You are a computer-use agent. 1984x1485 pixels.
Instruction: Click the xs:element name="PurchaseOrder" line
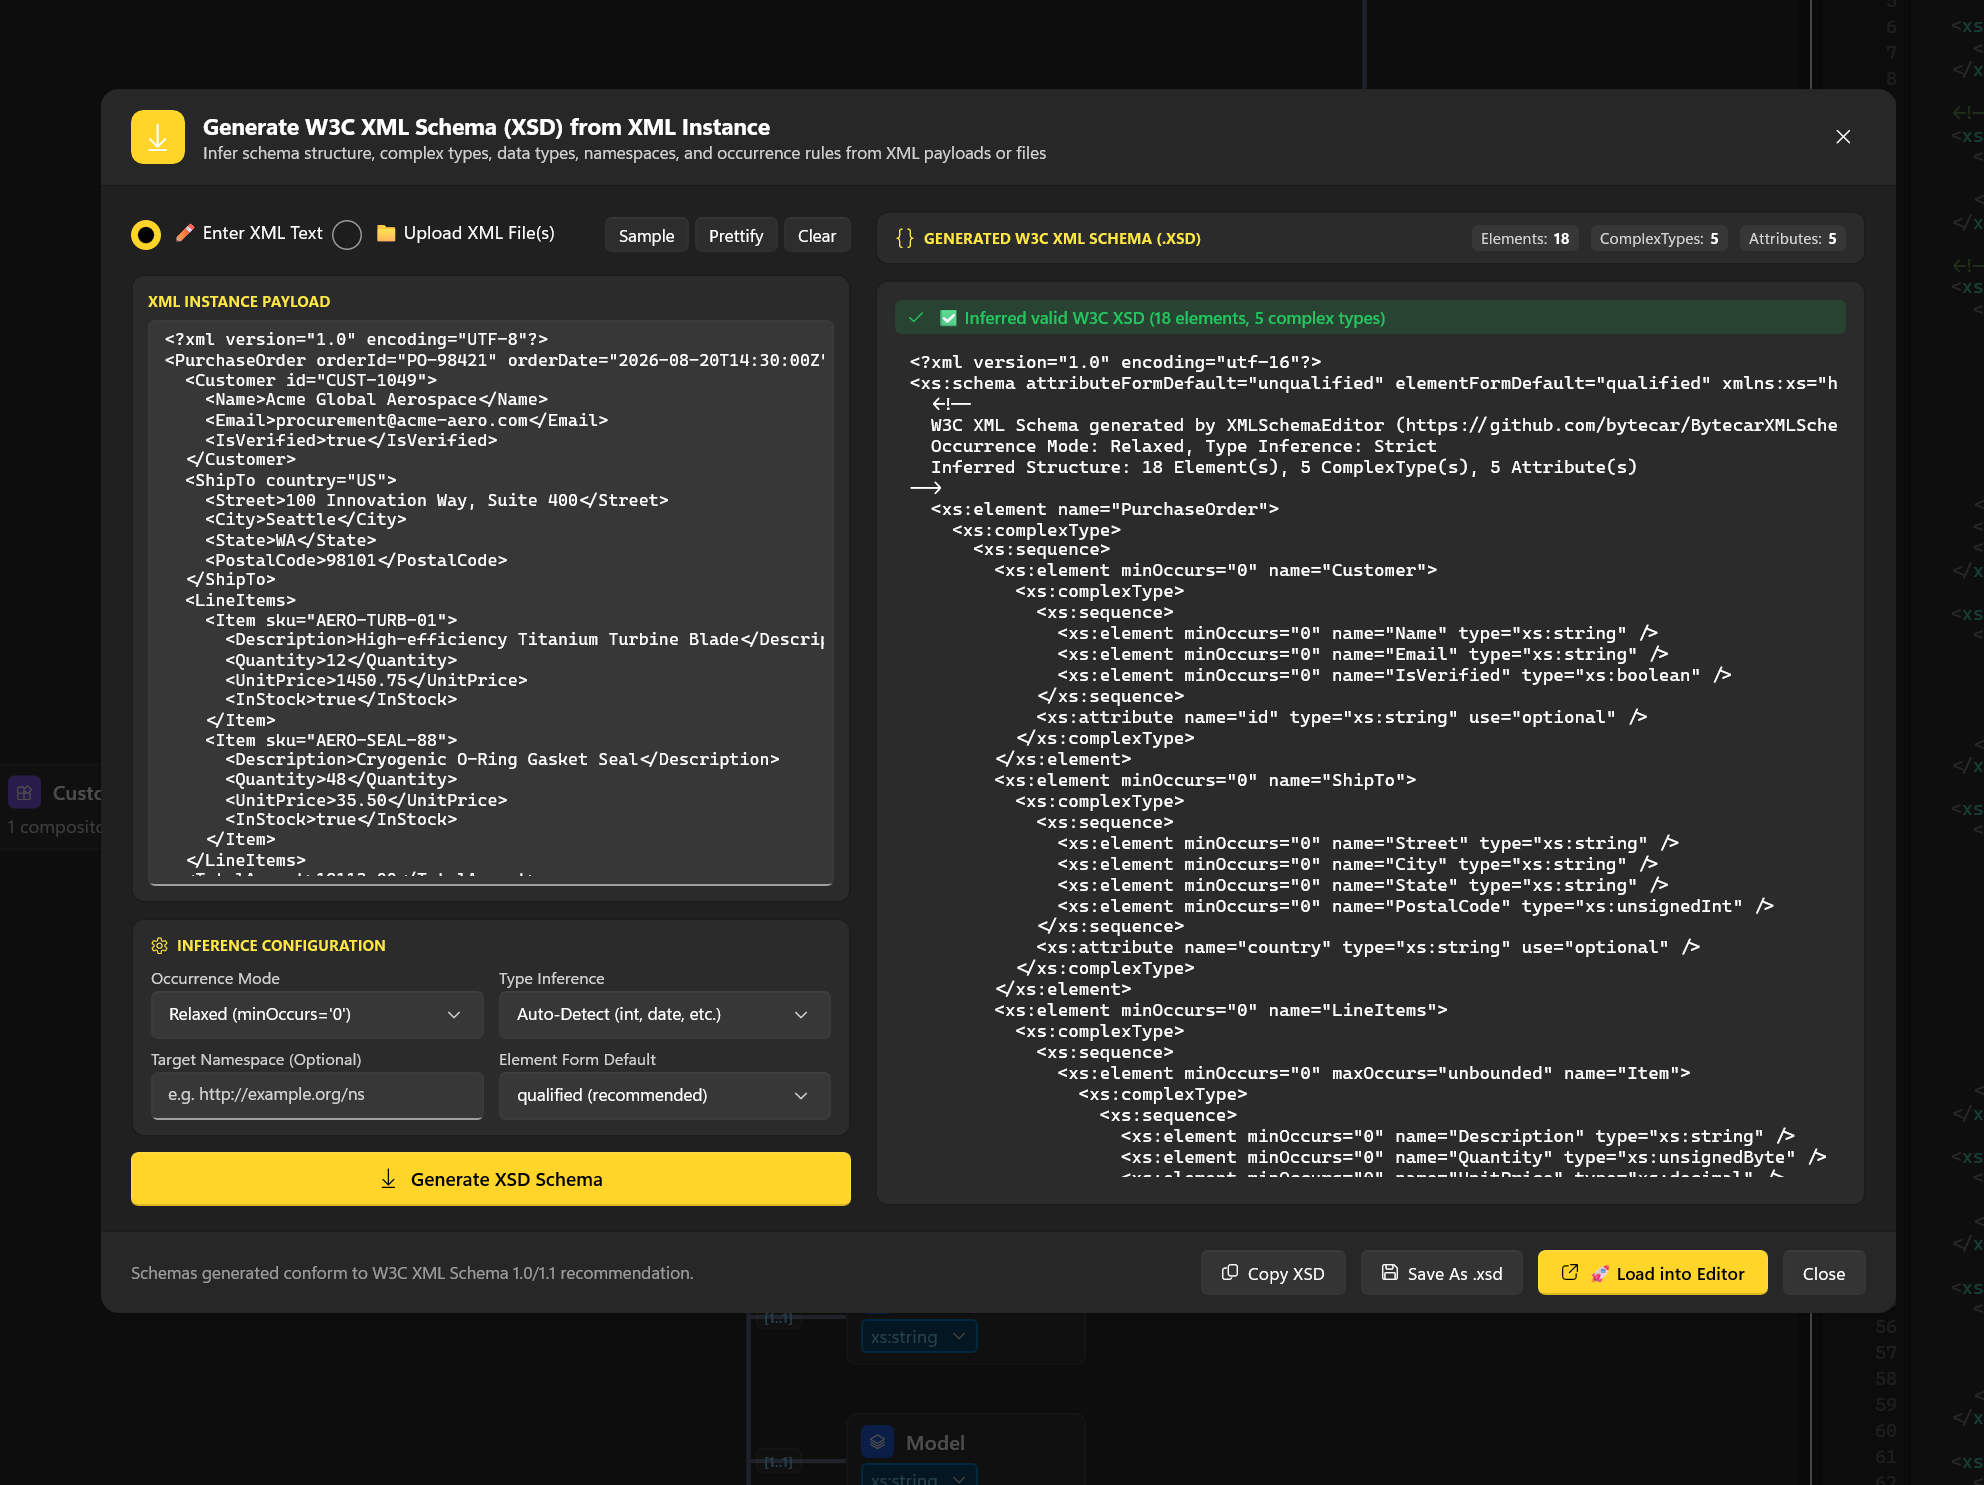coord(1105,509)
